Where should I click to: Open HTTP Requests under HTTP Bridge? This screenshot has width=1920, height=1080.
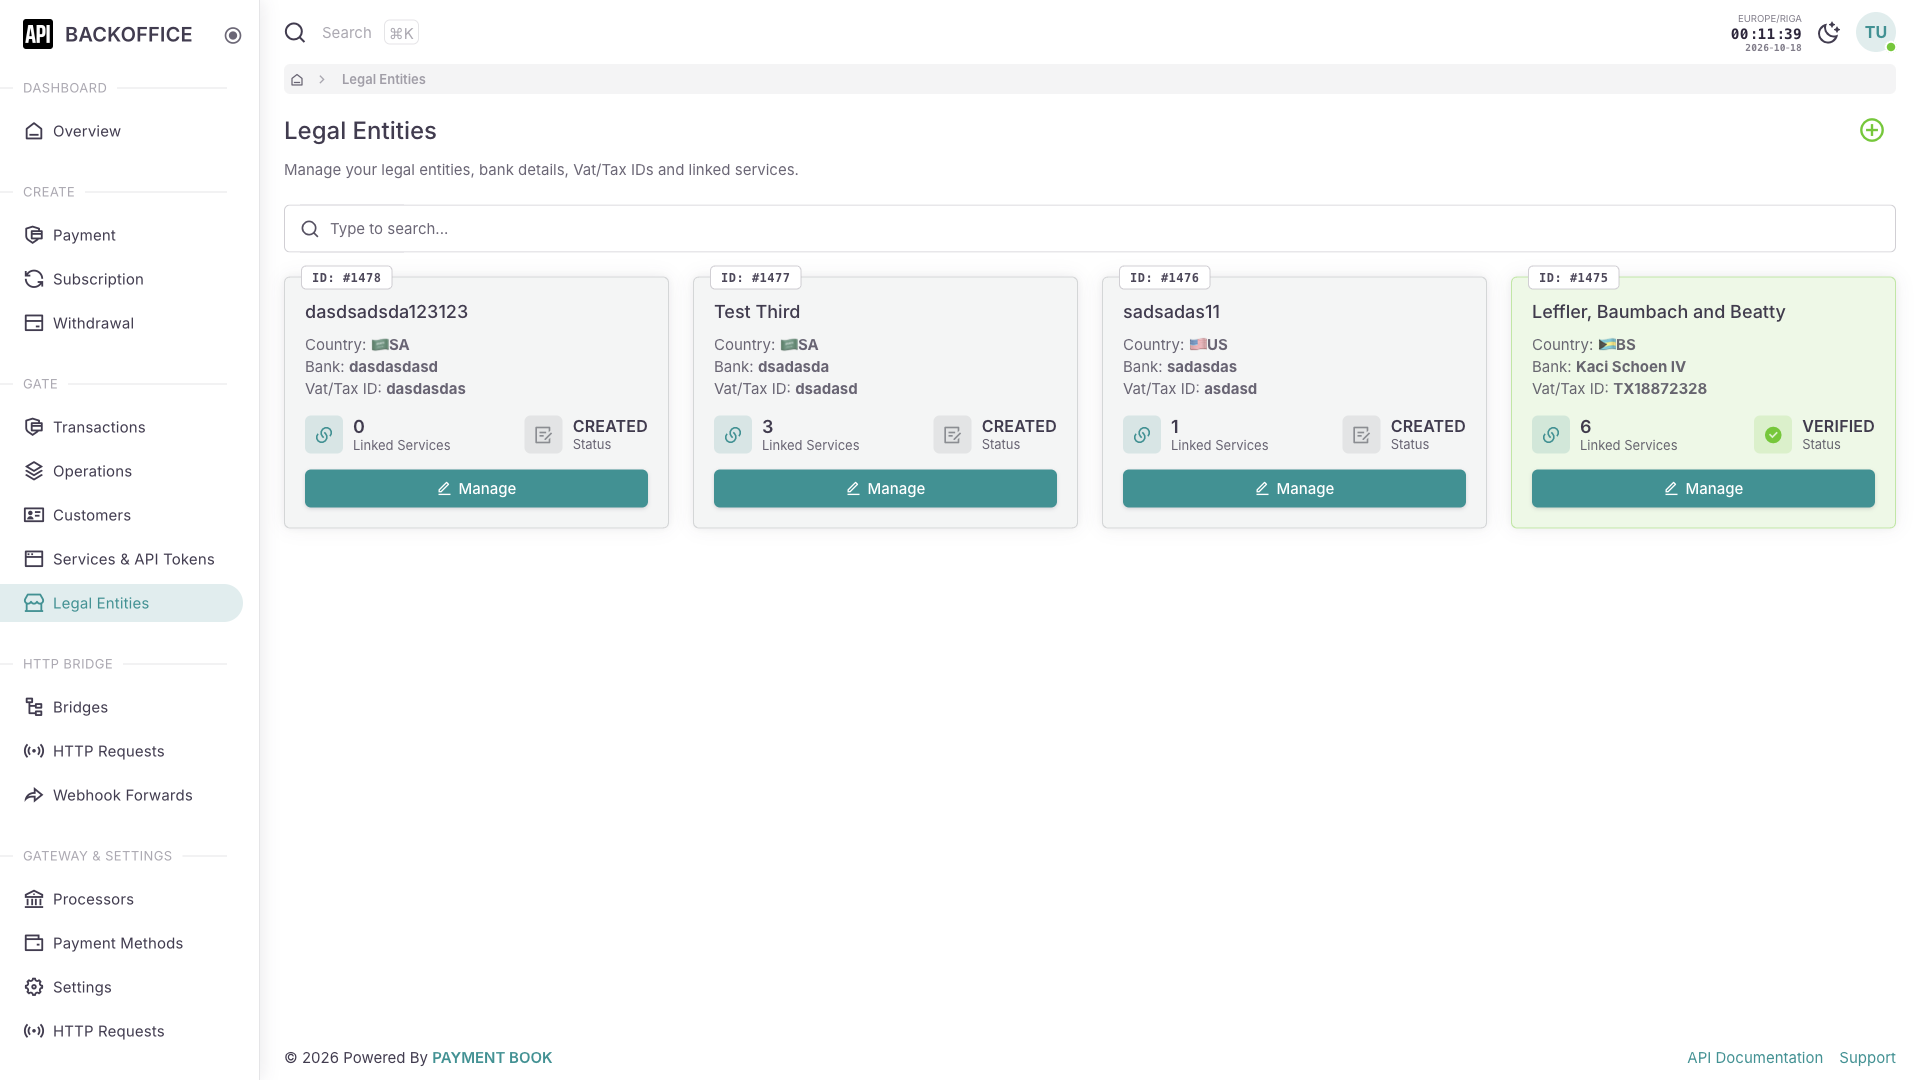pyautogui.click(x=121, y=751)
